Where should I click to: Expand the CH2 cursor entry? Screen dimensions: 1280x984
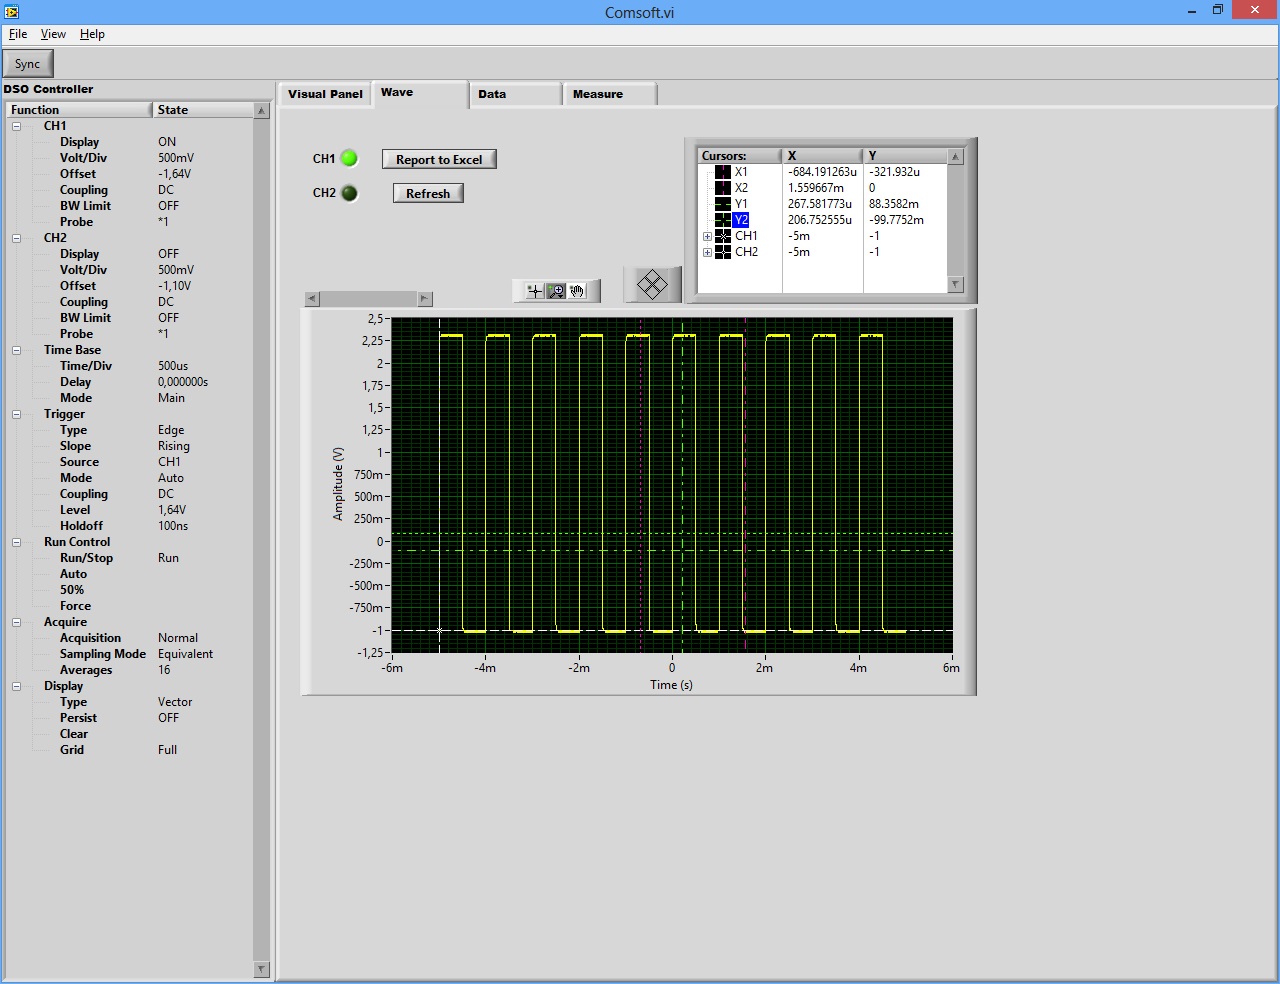click(x=707, y=253)
